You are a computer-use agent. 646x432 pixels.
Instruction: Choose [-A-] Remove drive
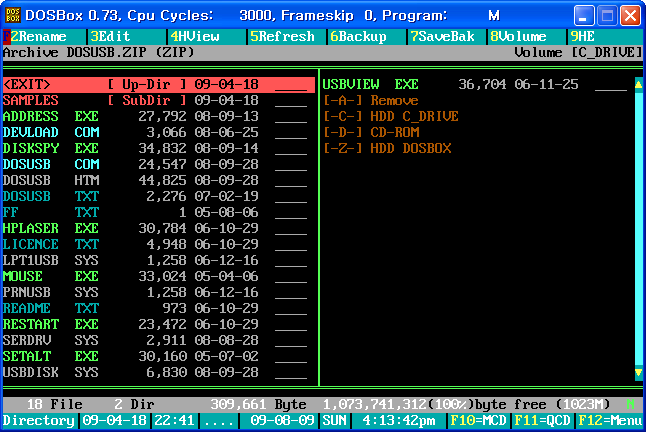pyautogui.click(x=371, y=100)
